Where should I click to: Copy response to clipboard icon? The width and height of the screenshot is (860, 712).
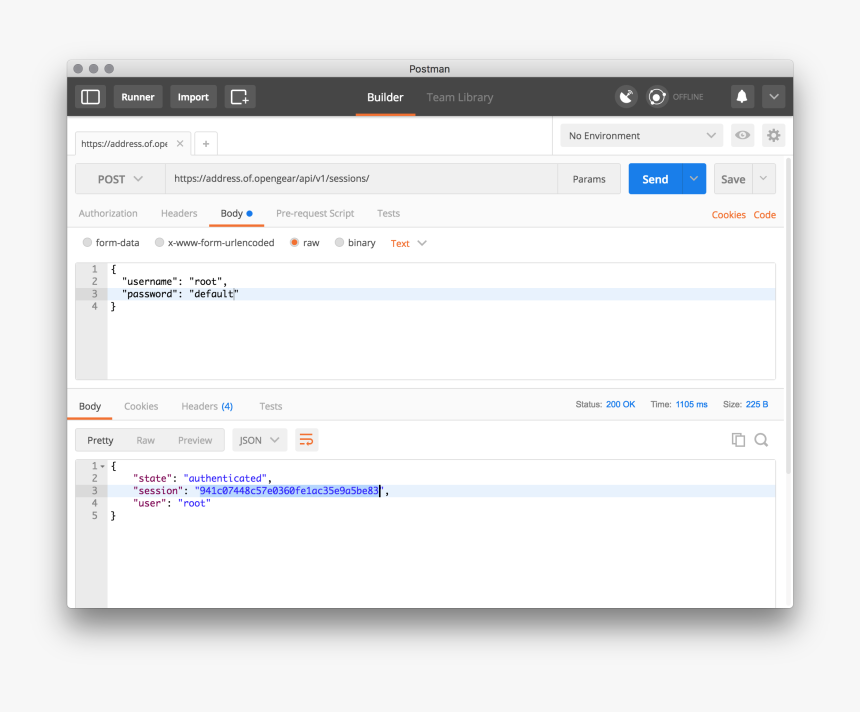(738, 440)
